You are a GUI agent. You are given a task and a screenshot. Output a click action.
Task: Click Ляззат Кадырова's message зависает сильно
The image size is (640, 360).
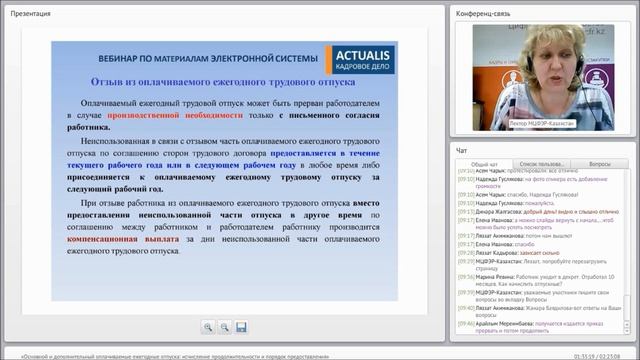pyautogui.click(x=509, y=253)
